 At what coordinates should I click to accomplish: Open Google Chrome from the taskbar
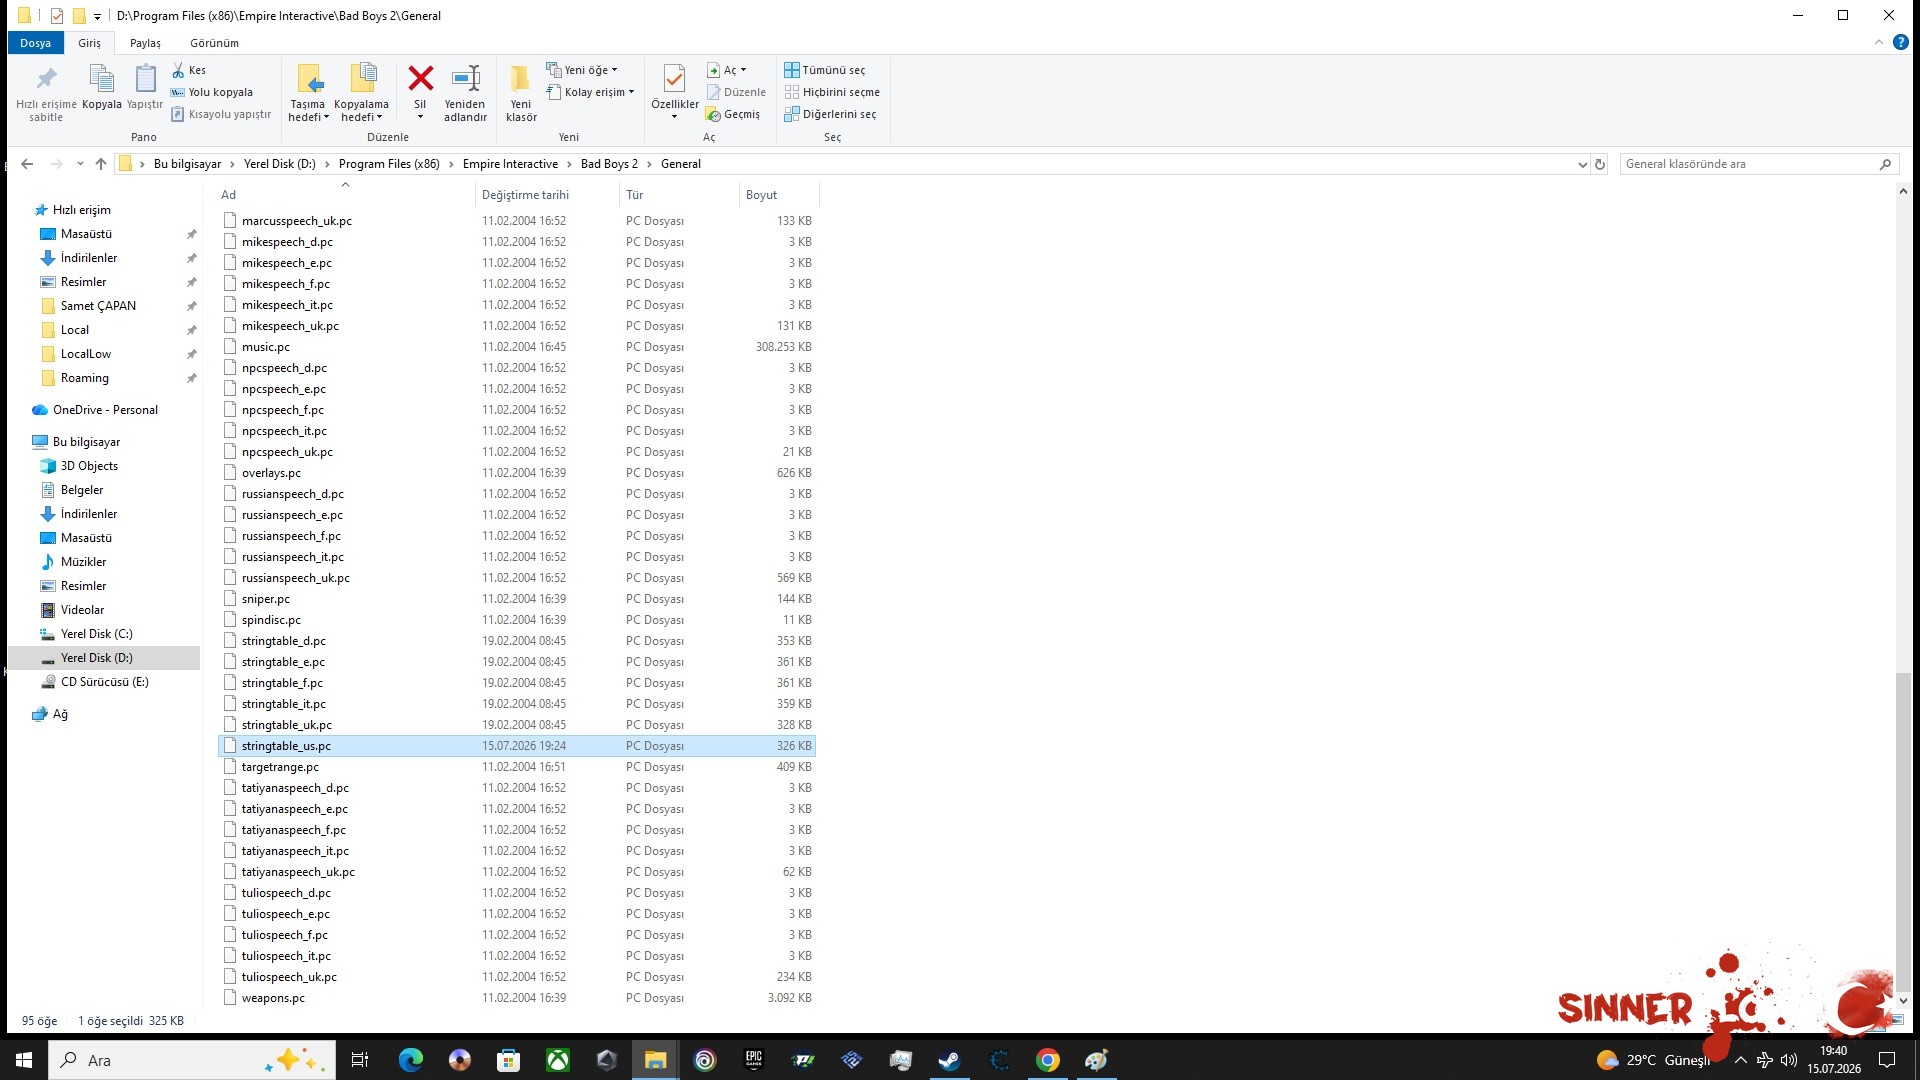1047,1060
